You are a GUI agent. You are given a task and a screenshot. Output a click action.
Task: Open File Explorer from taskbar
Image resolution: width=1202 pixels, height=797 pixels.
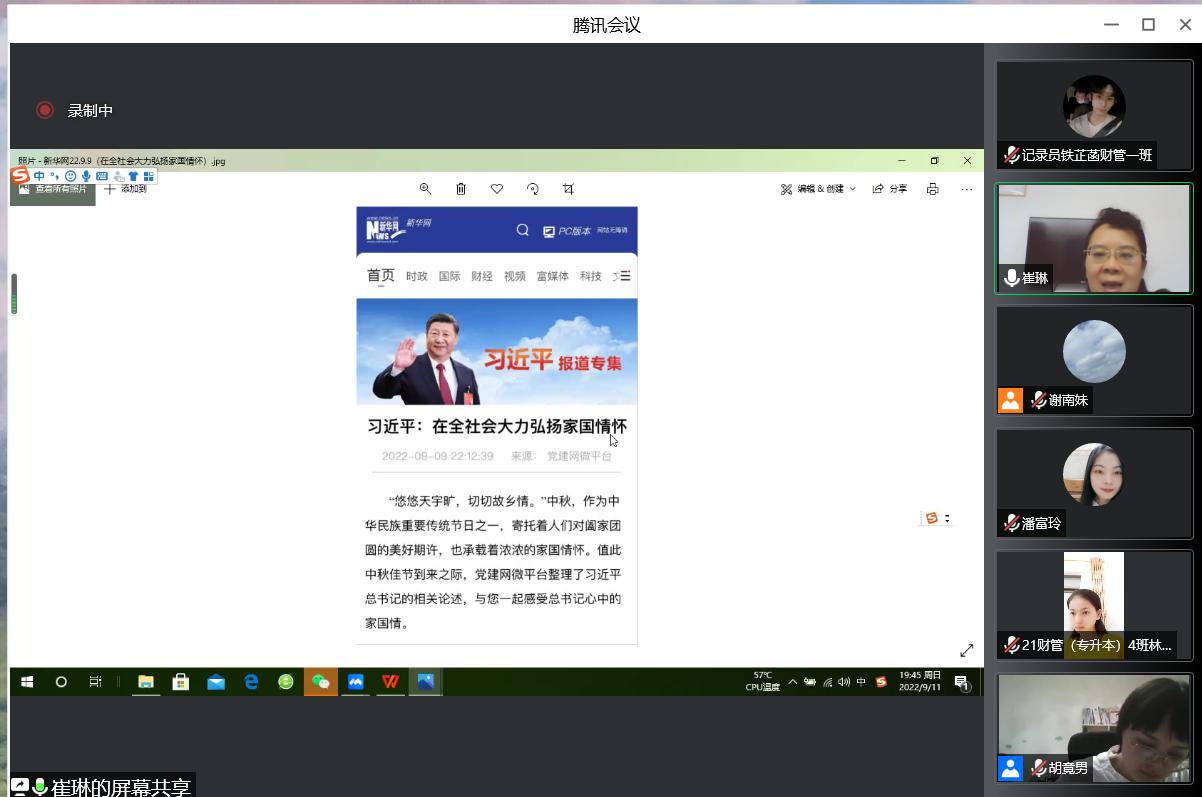point(146,682)
